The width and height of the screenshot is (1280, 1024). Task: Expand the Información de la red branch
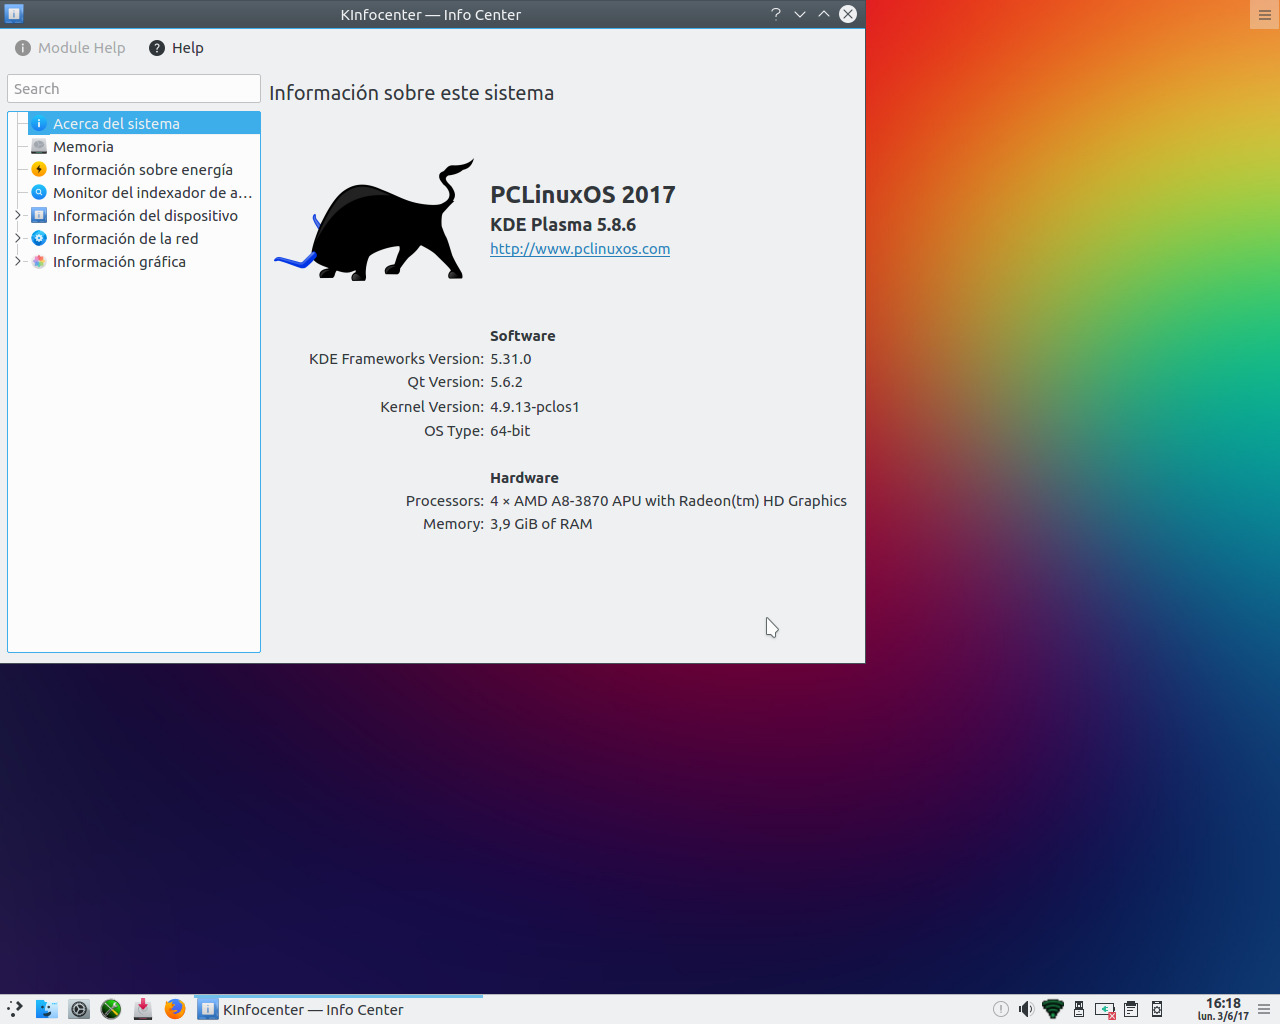(17, 239)
